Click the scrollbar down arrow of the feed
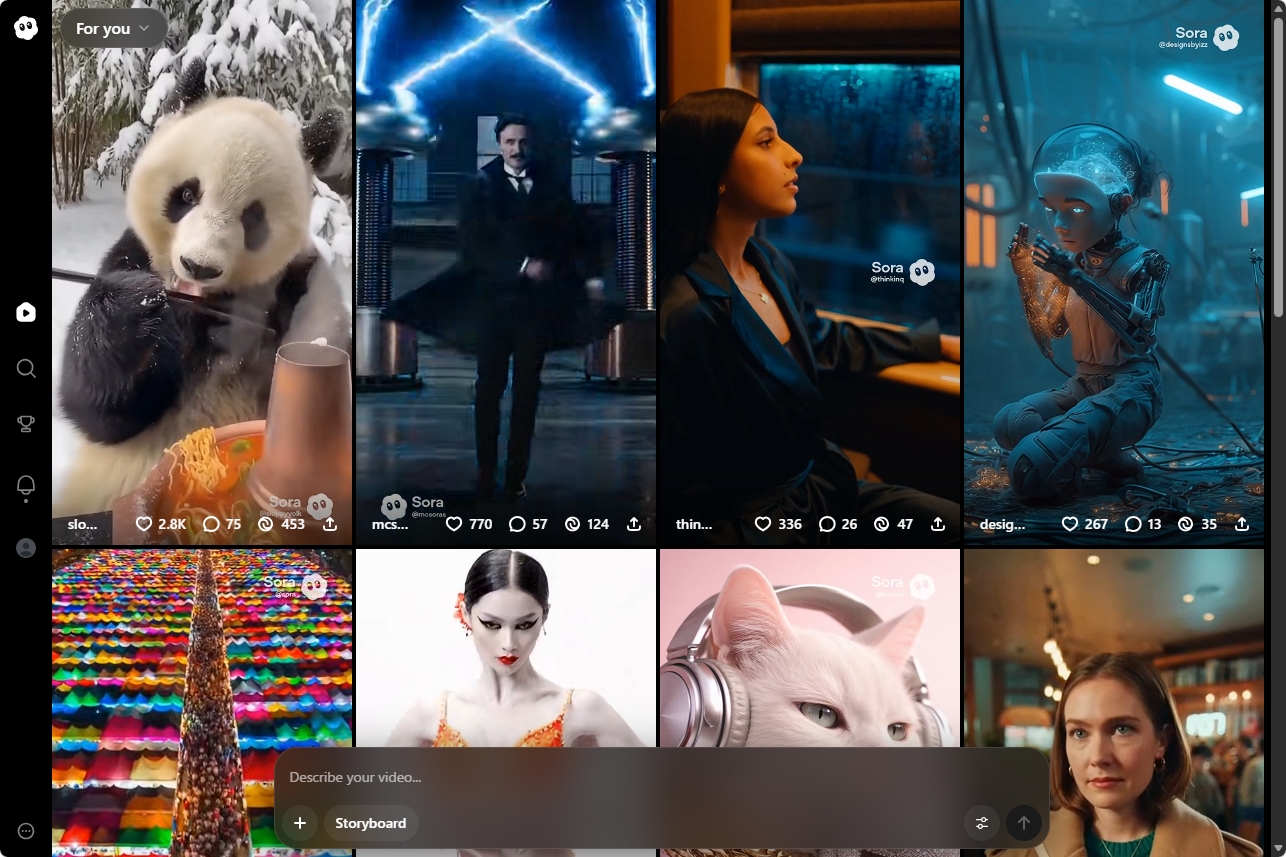1286x857 pixels. (1277, 848)
